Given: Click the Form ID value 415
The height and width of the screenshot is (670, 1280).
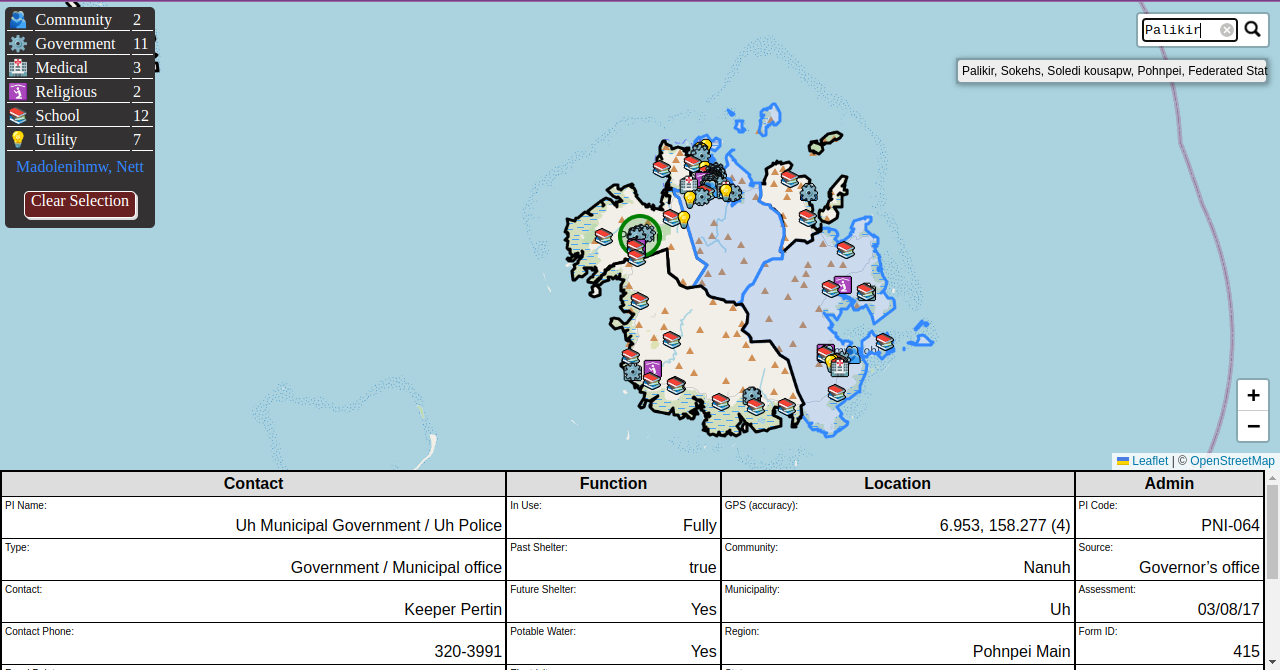Looking at the screenshot, I should click(x=1246, y=651).
